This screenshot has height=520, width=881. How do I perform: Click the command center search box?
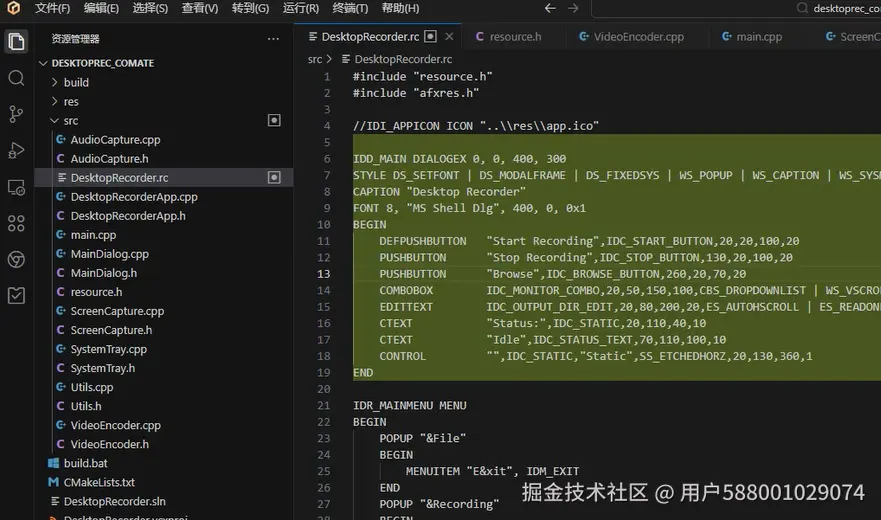tap(740, 8)
